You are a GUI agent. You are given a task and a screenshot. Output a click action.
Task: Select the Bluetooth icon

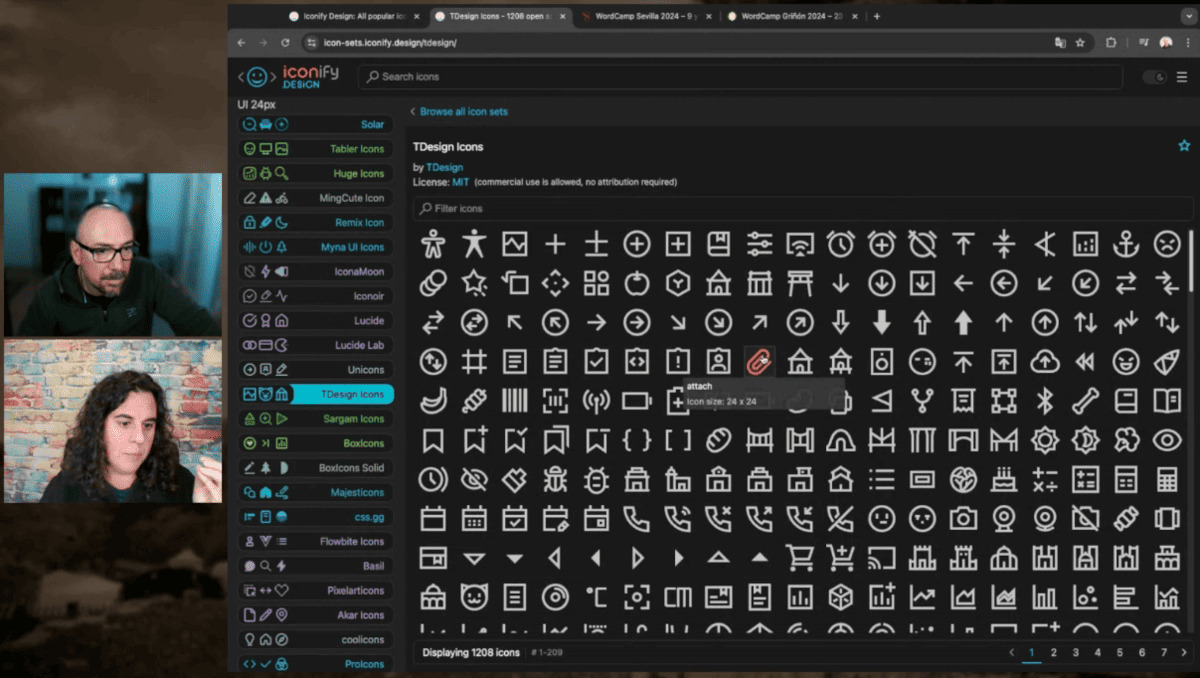point(1044,401)
